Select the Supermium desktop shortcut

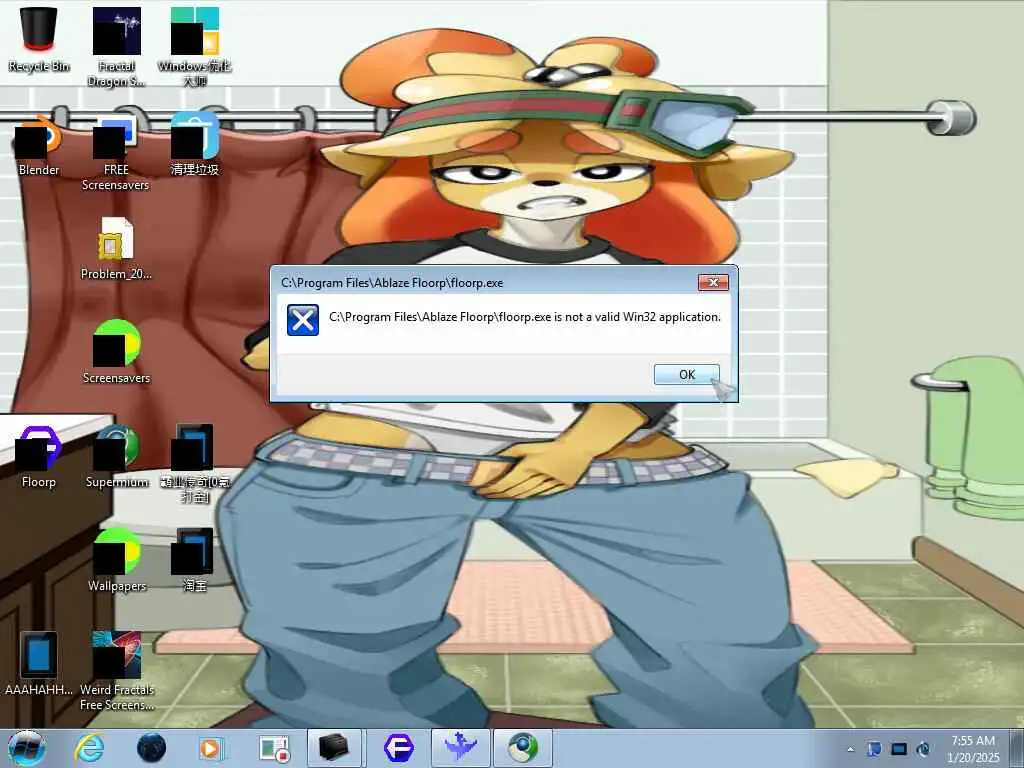[116, 456]
